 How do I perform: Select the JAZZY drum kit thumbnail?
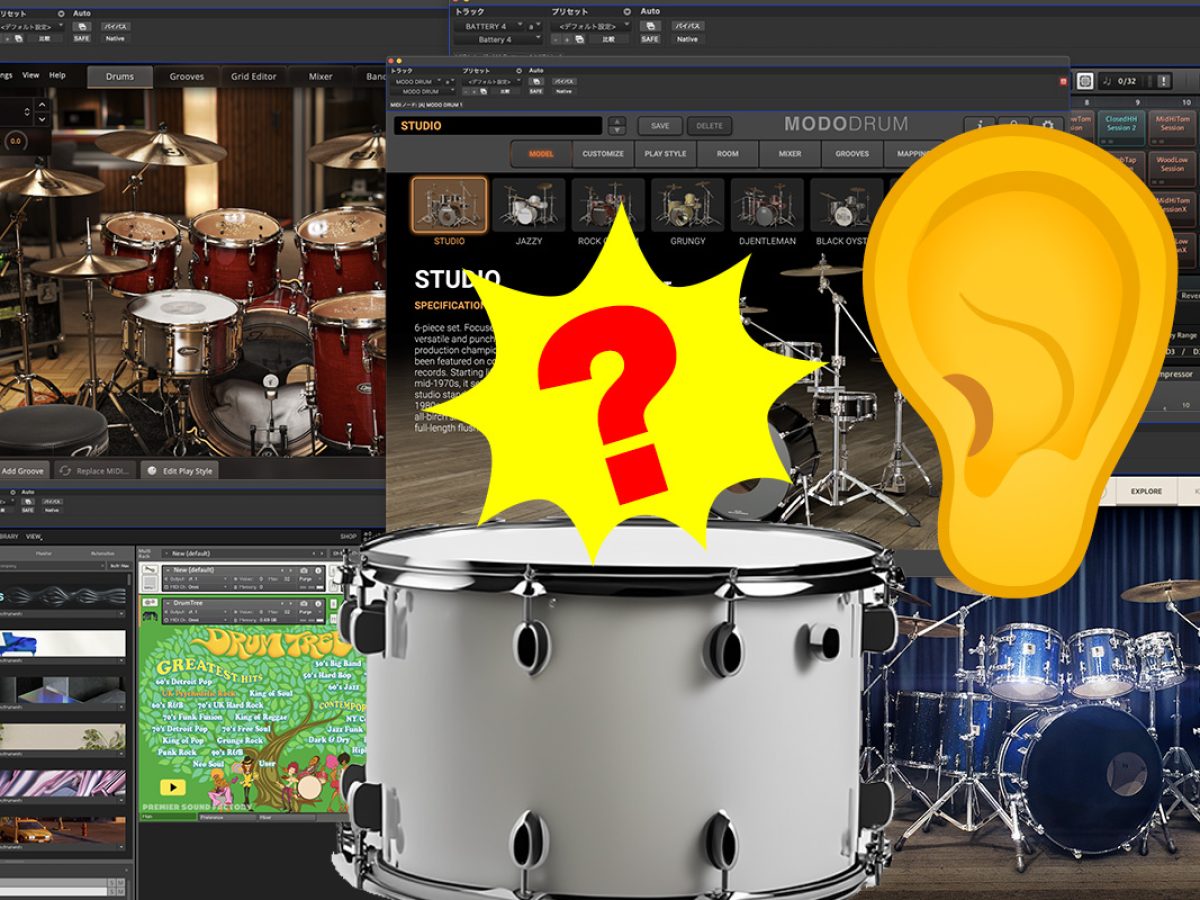coord(529,206)
